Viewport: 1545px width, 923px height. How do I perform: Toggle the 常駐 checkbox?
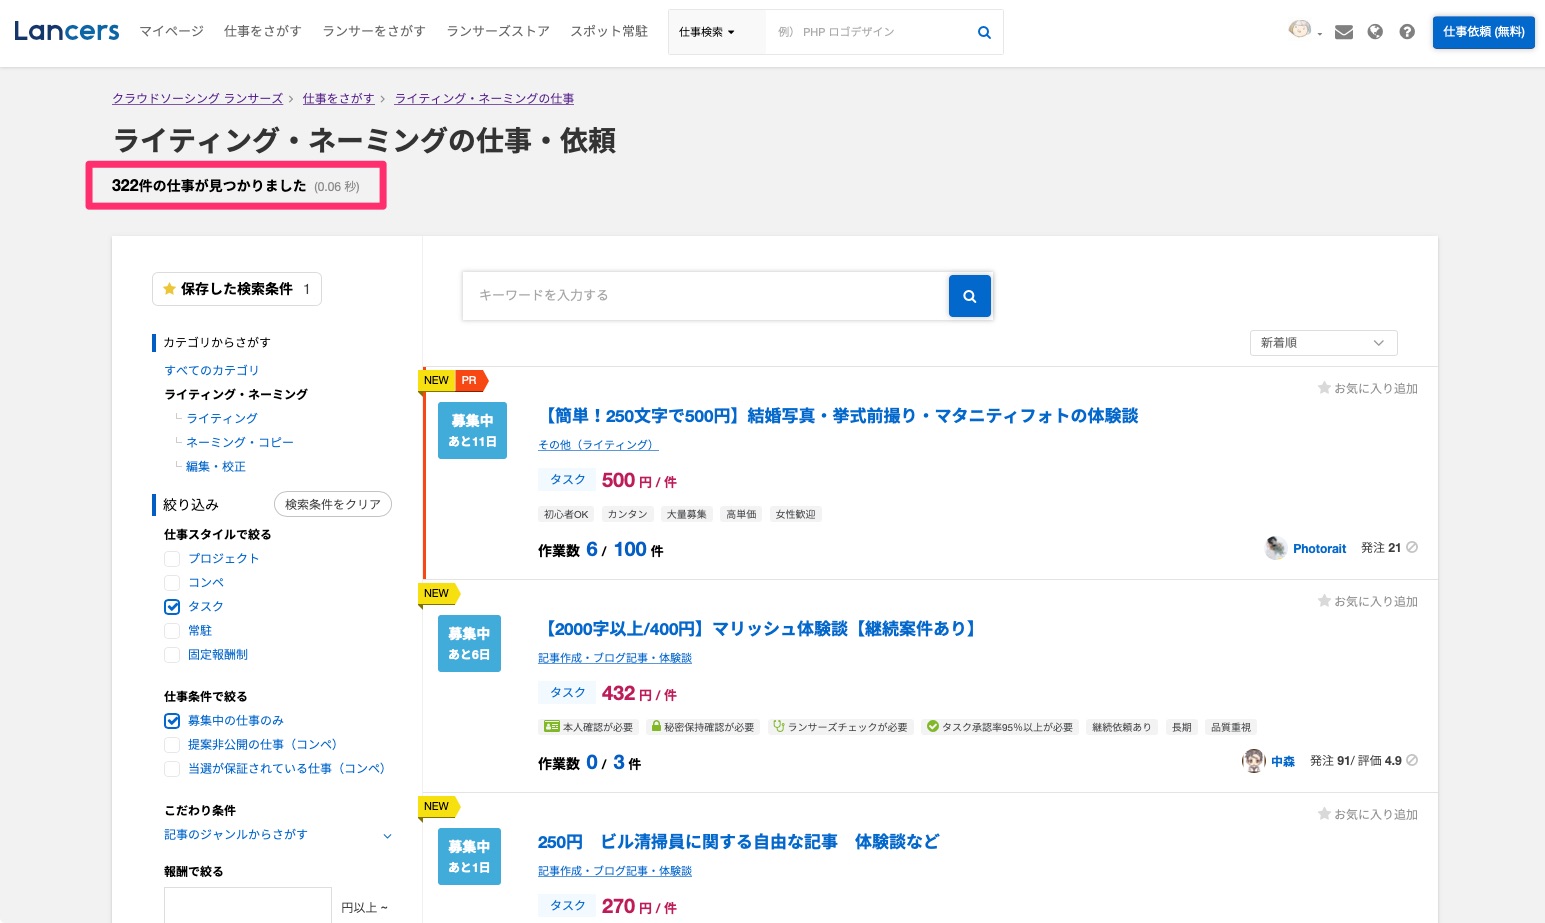point(172,631)
